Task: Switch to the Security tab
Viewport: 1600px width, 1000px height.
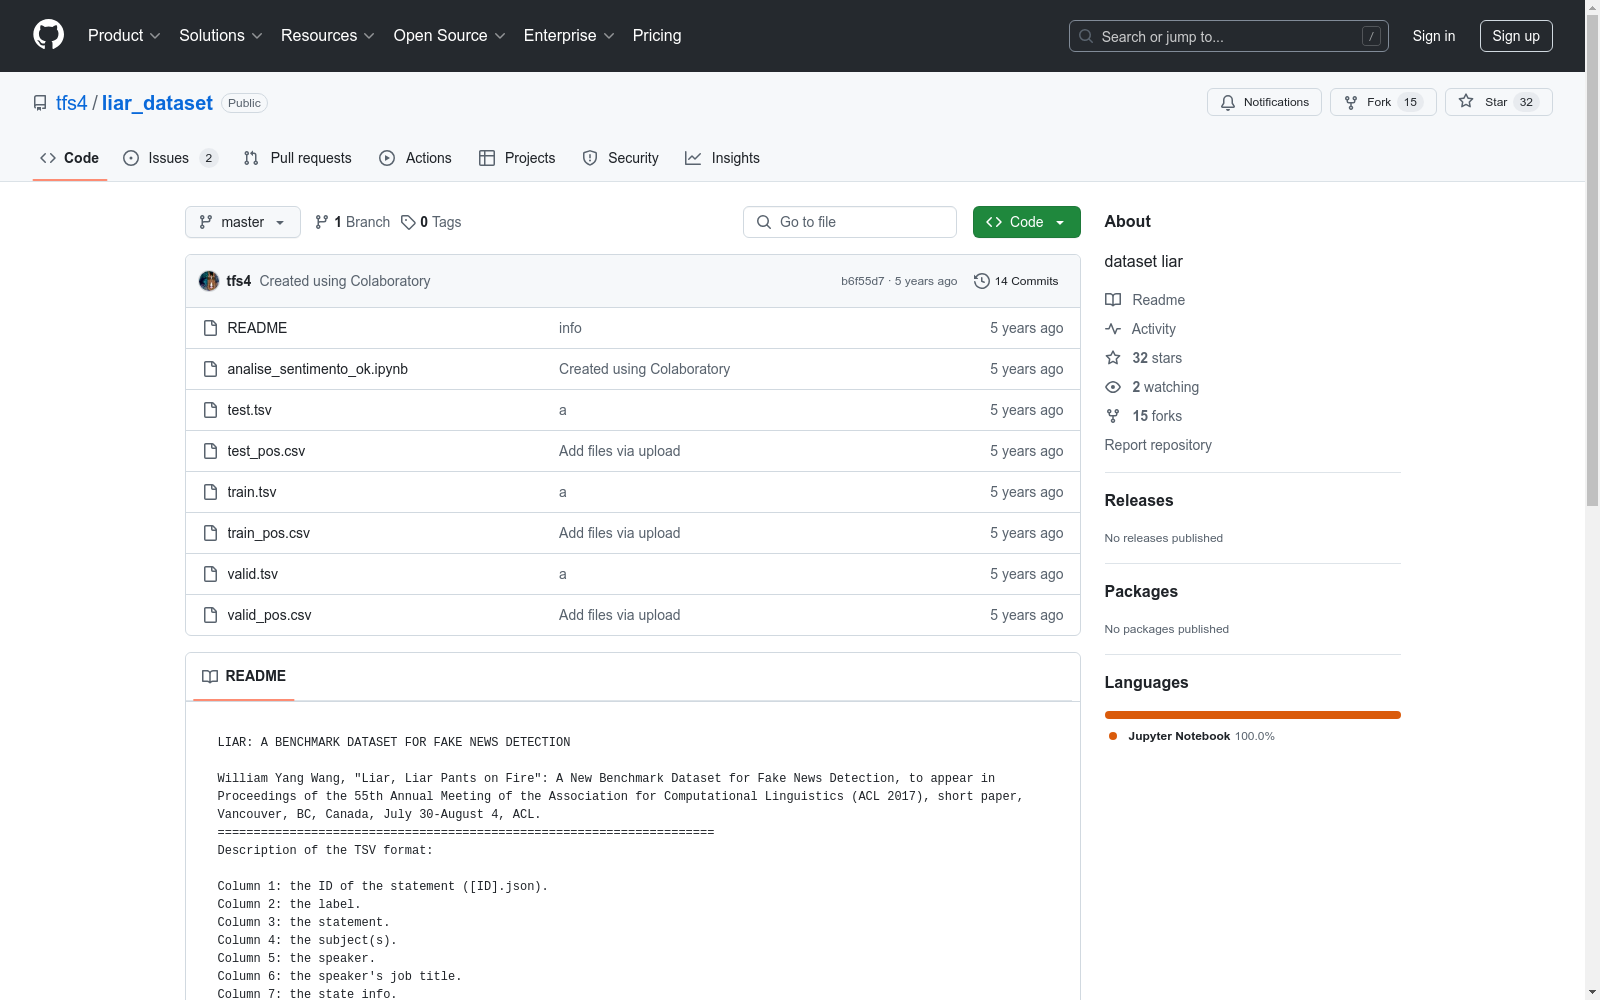Action: click(x=621, y=158)
